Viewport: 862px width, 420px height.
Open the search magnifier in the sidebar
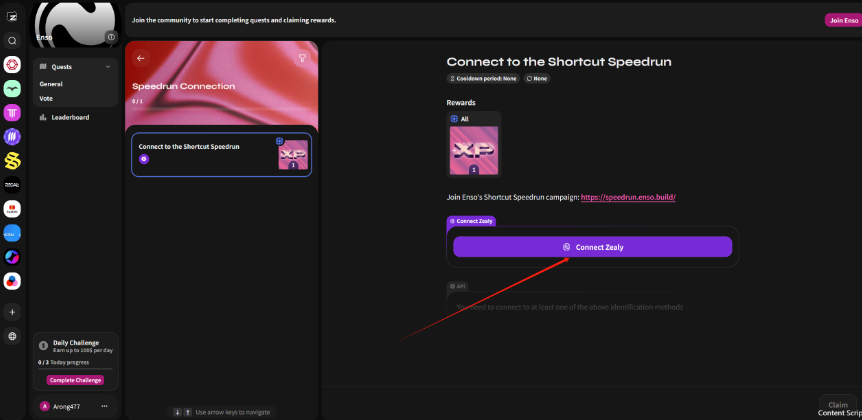click(x=12, y=40)
